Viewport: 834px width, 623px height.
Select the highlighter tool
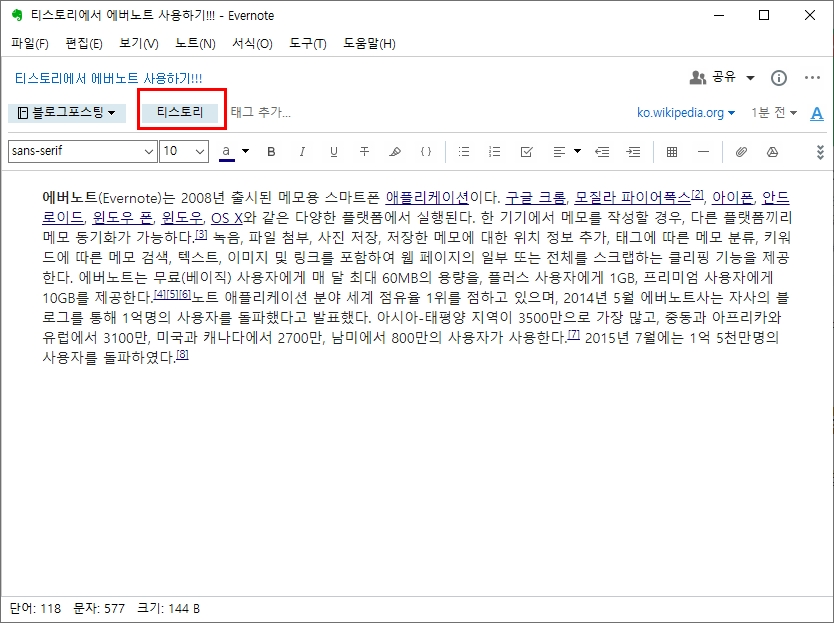[x=395, y=152]
